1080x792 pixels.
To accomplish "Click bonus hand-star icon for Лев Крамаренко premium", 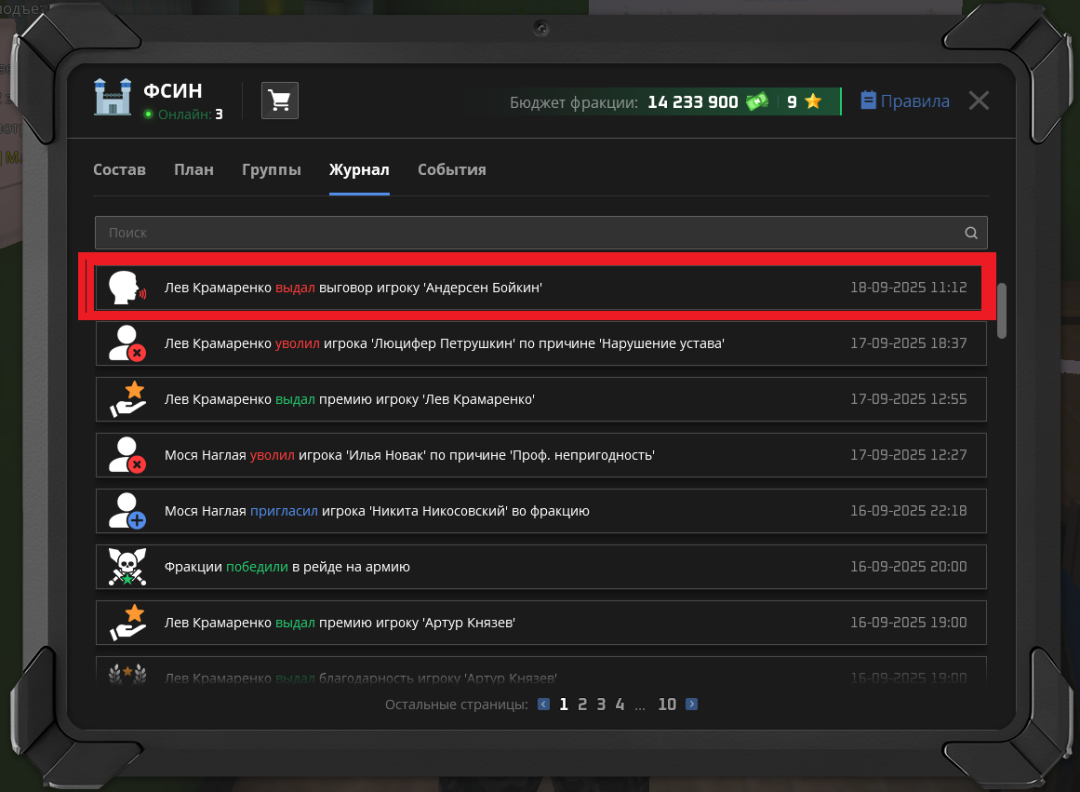I will 127,400.
